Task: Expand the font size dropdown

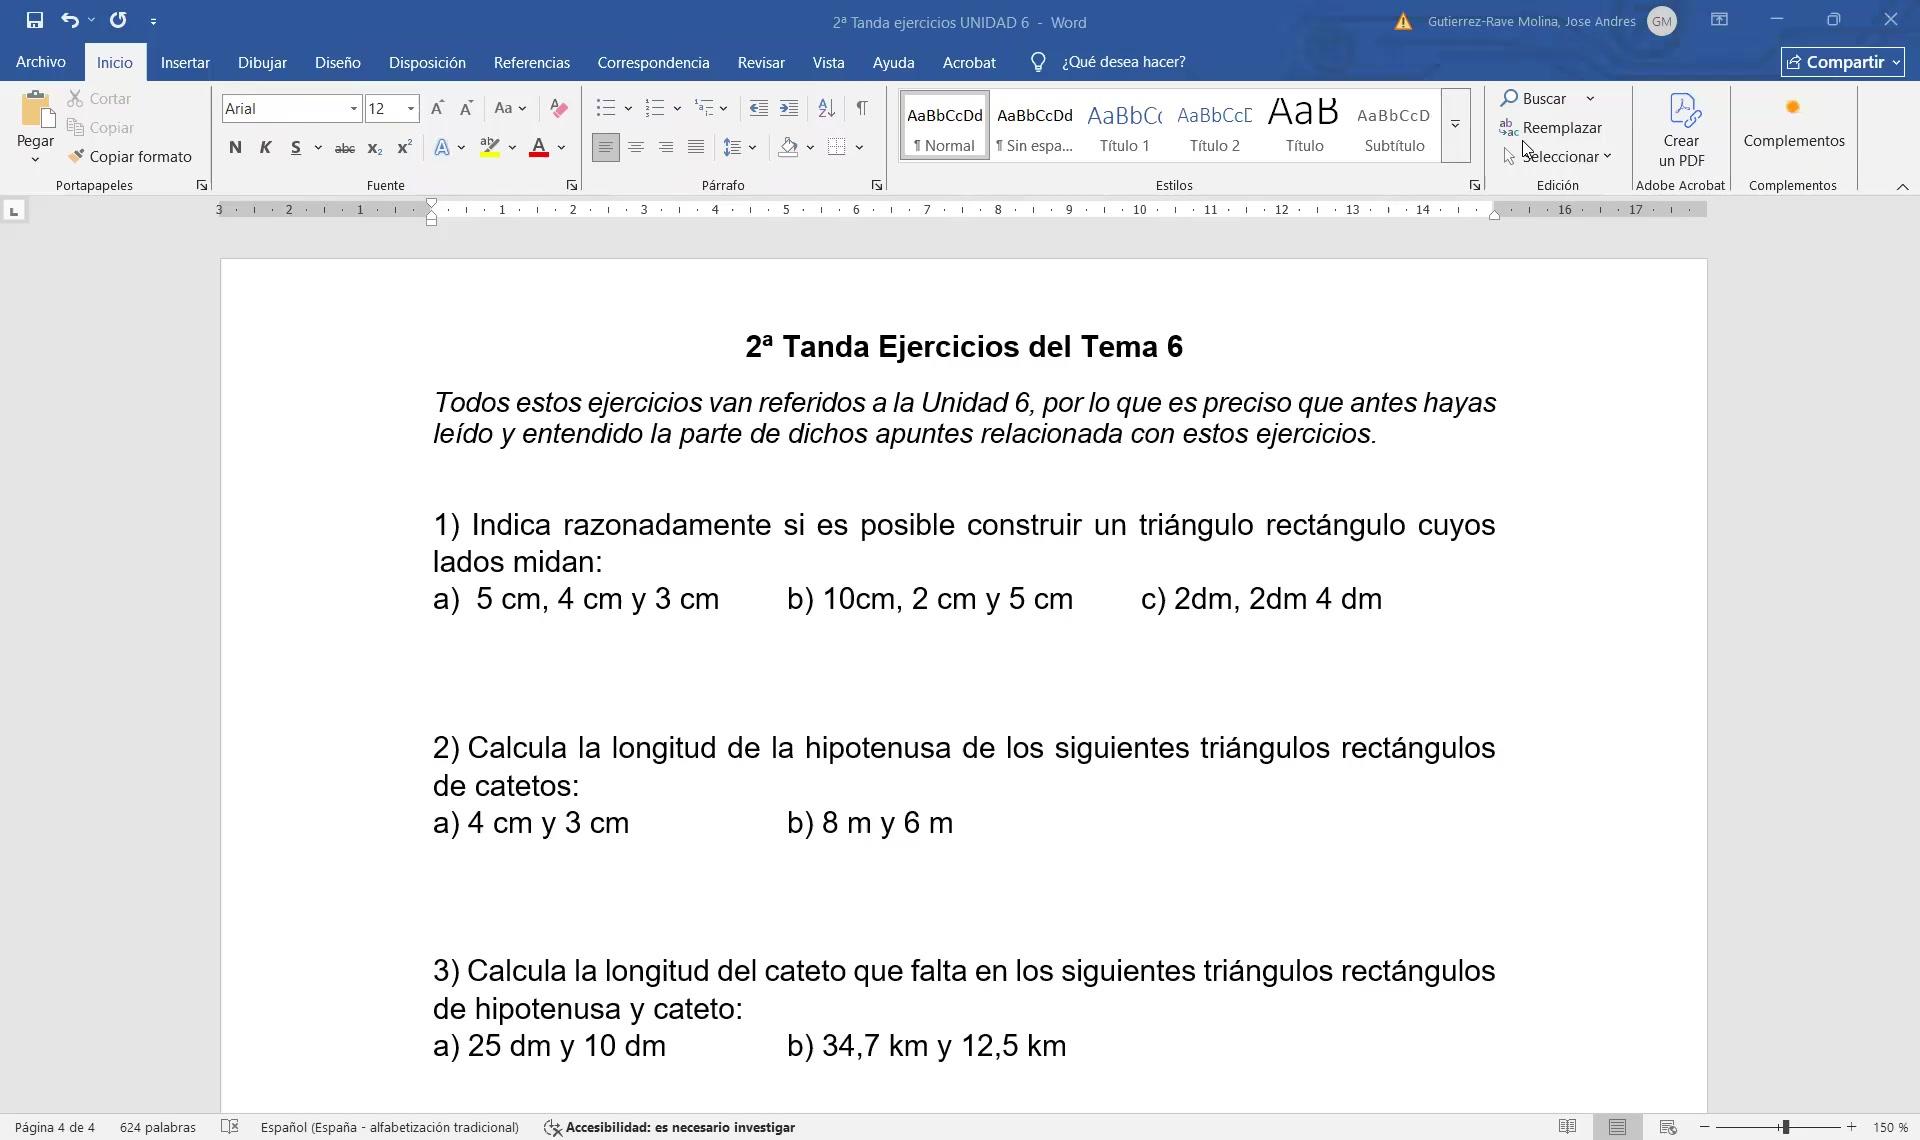Action: point(410,108)
